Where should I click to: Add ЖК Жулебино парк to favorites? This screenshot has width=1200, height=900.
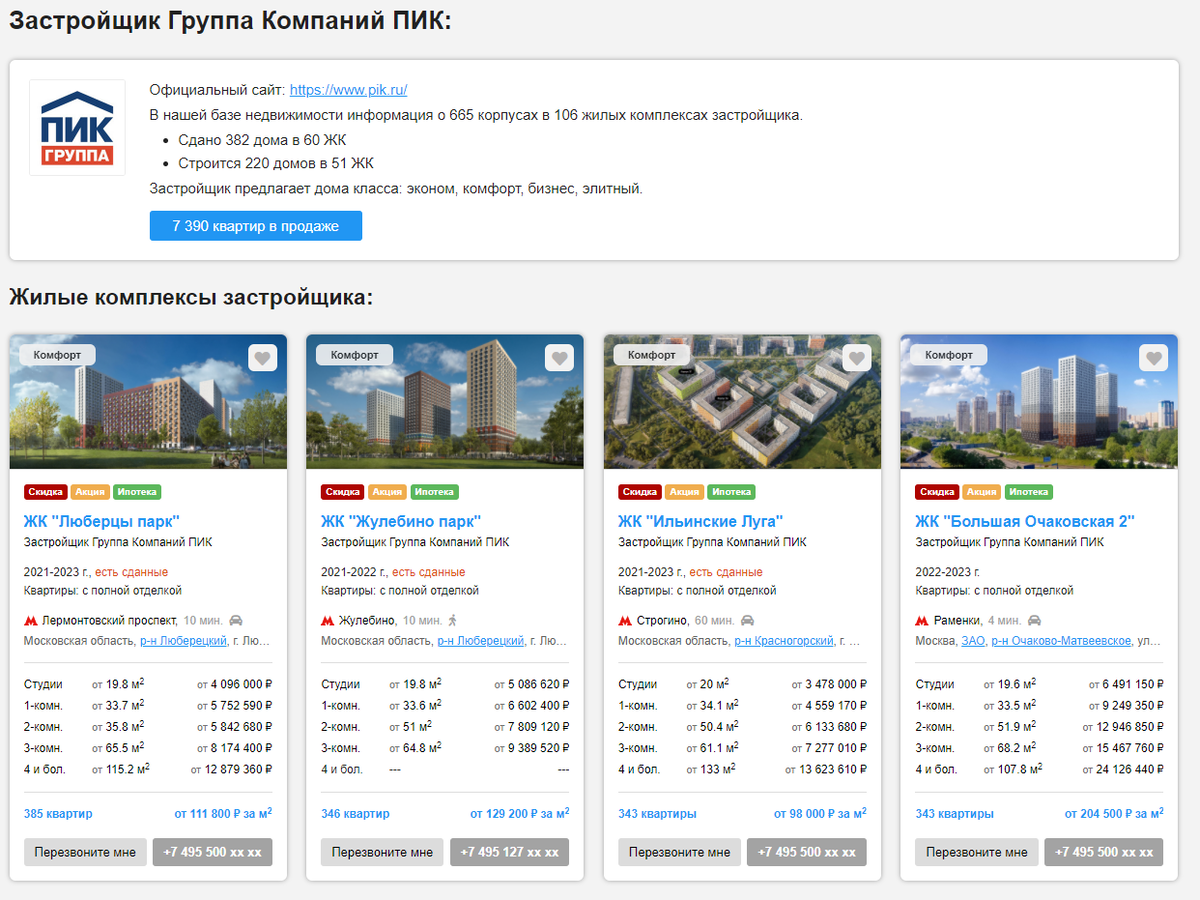[559, 358]
